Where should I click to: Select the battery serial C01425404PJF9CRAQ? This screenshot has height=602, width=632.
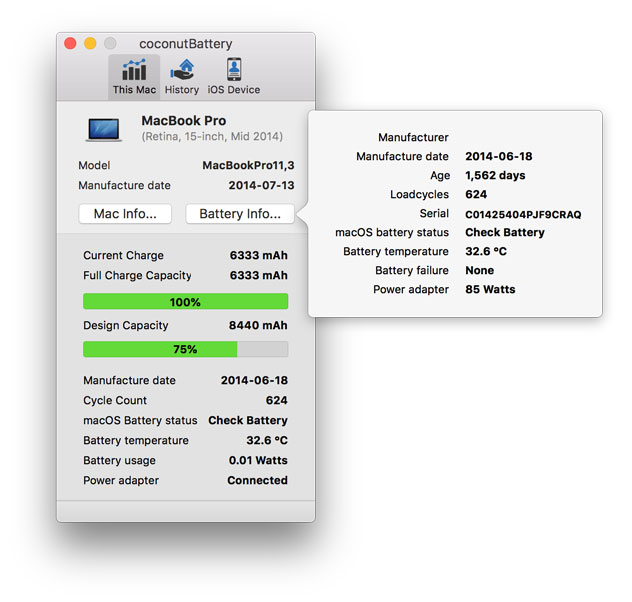point(523,214)
